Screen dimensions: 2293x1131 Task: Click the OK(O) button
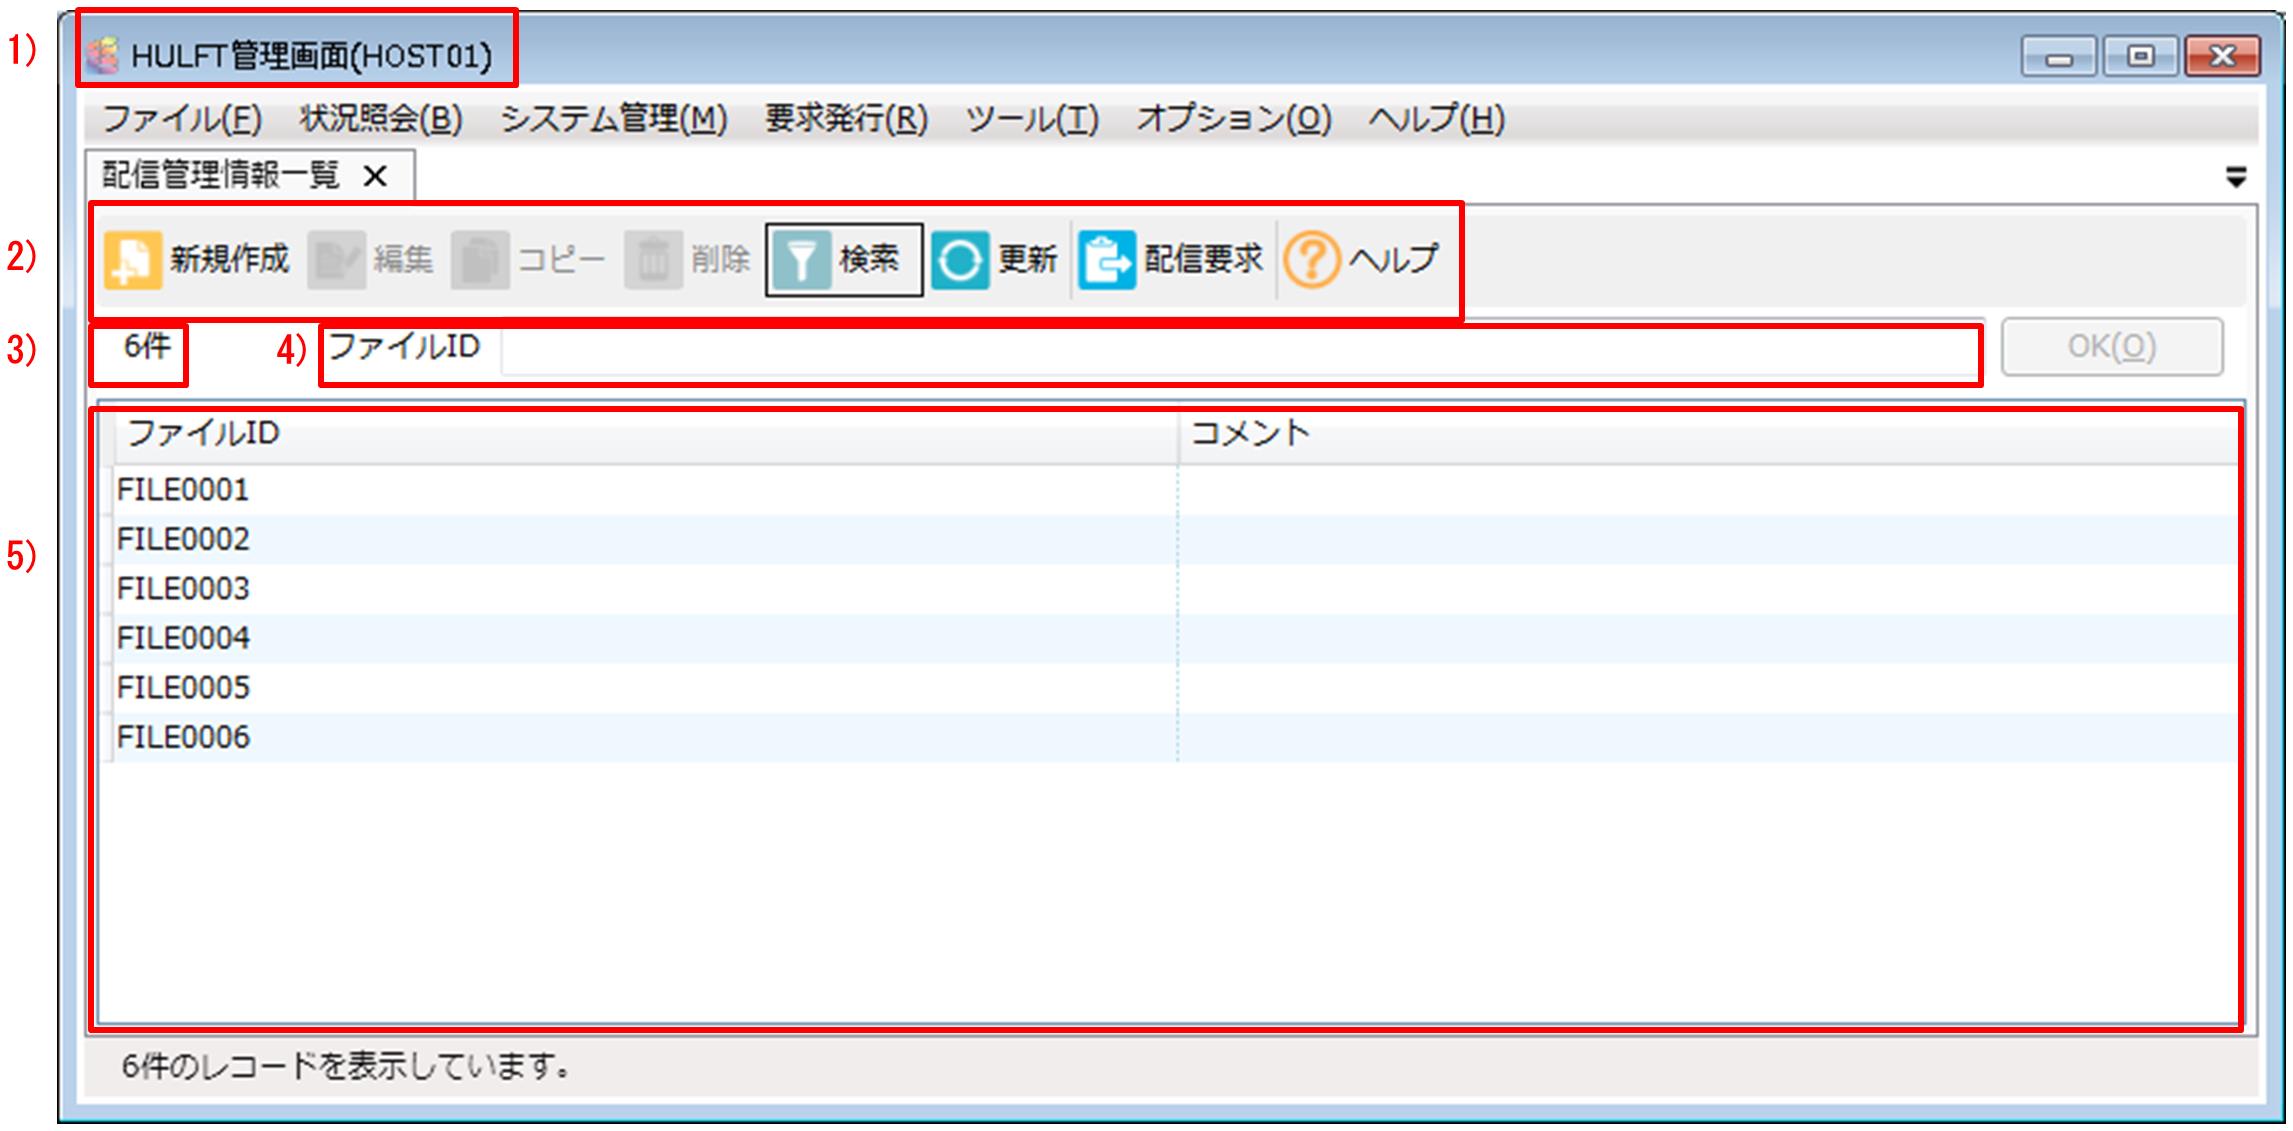(x=2112, y=347)
